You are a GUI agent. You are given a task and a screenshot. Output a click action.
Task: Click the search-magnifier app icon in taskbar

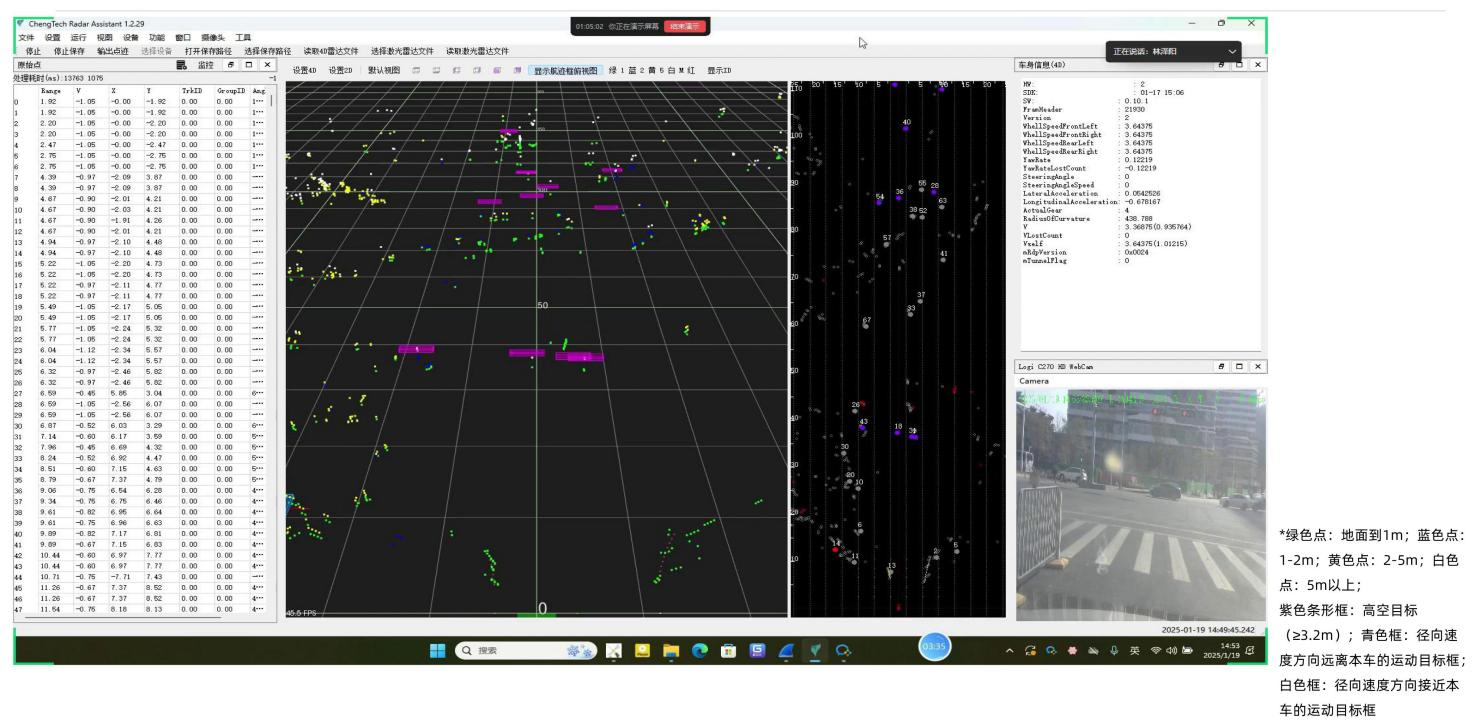tap(844, 650)
